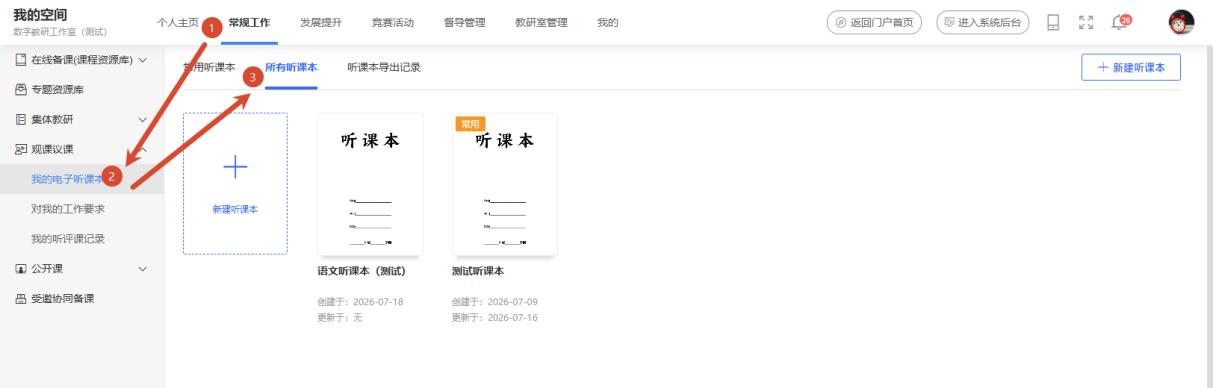The width and height of the screenshot is (1213, 388).
Task: Open the mobile device icon in header
Action: [x=1053, y=22]
